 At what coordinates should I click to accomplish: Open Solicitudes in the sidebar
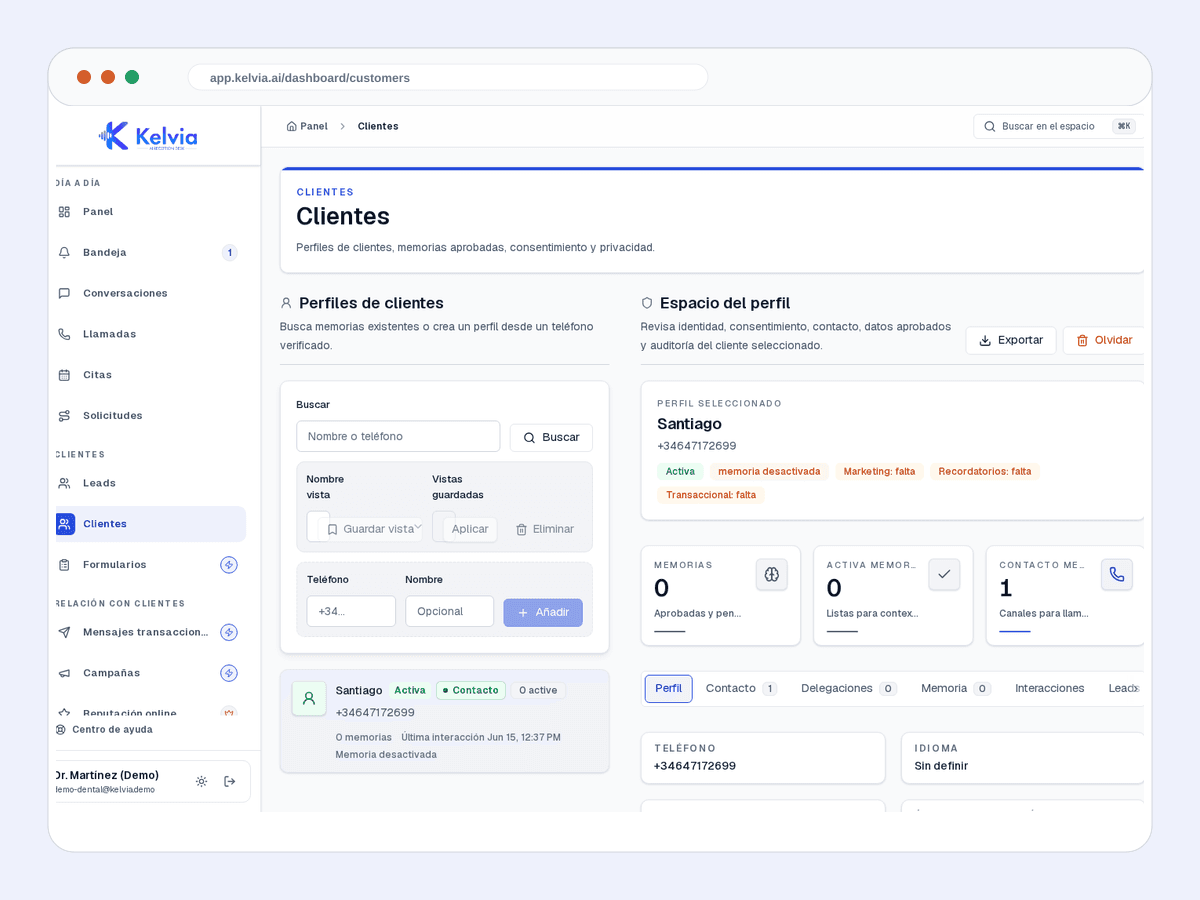coord(150,415)
